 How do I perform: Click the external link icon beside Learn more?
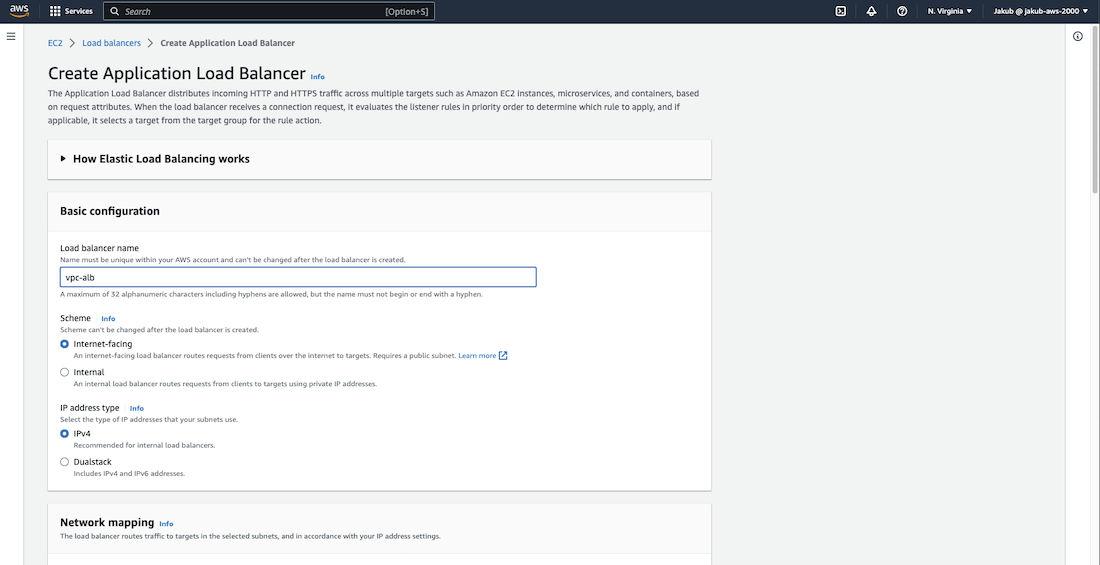[503, 355]
